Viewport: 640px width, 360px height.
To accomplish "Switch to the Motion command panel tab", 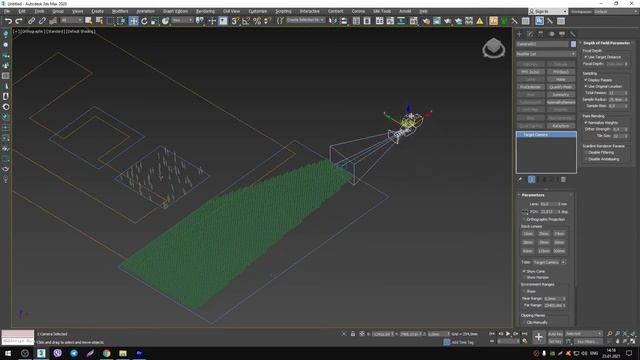I will tap(551, 34).
